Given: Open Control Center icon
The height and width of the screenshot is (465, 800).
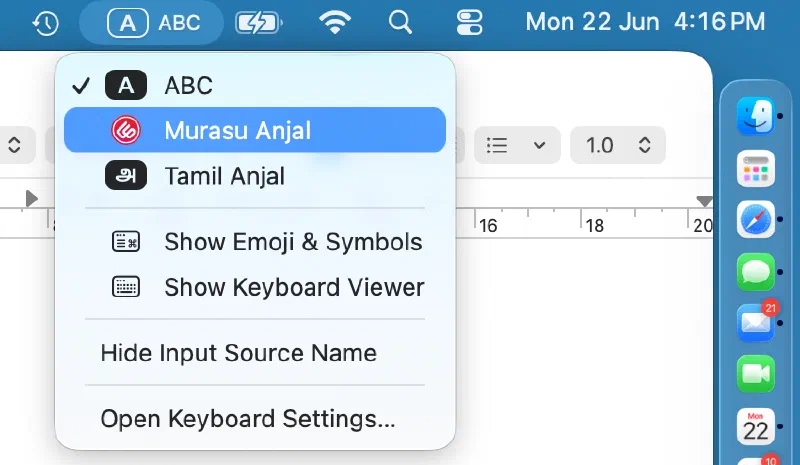Looking at the screenshot, I should [469, 23].
